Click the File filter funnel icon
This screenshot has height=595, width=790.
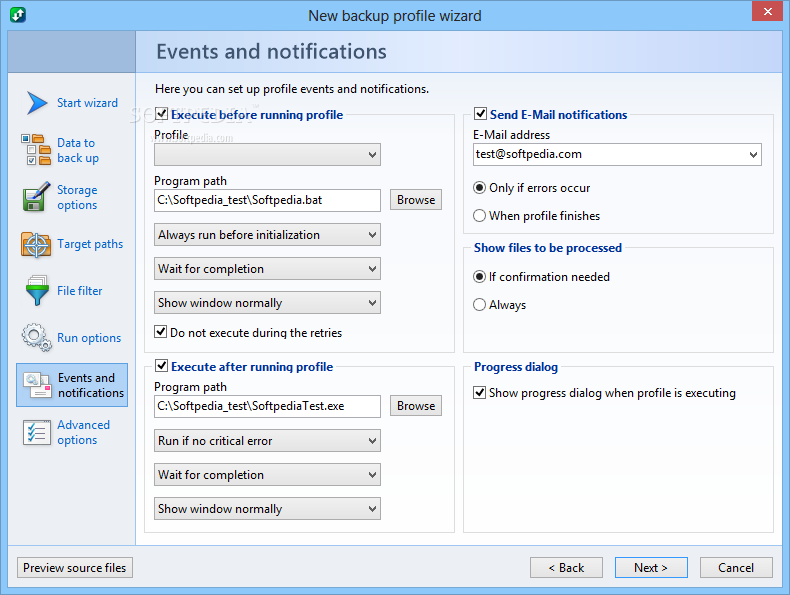pos(37,291)
